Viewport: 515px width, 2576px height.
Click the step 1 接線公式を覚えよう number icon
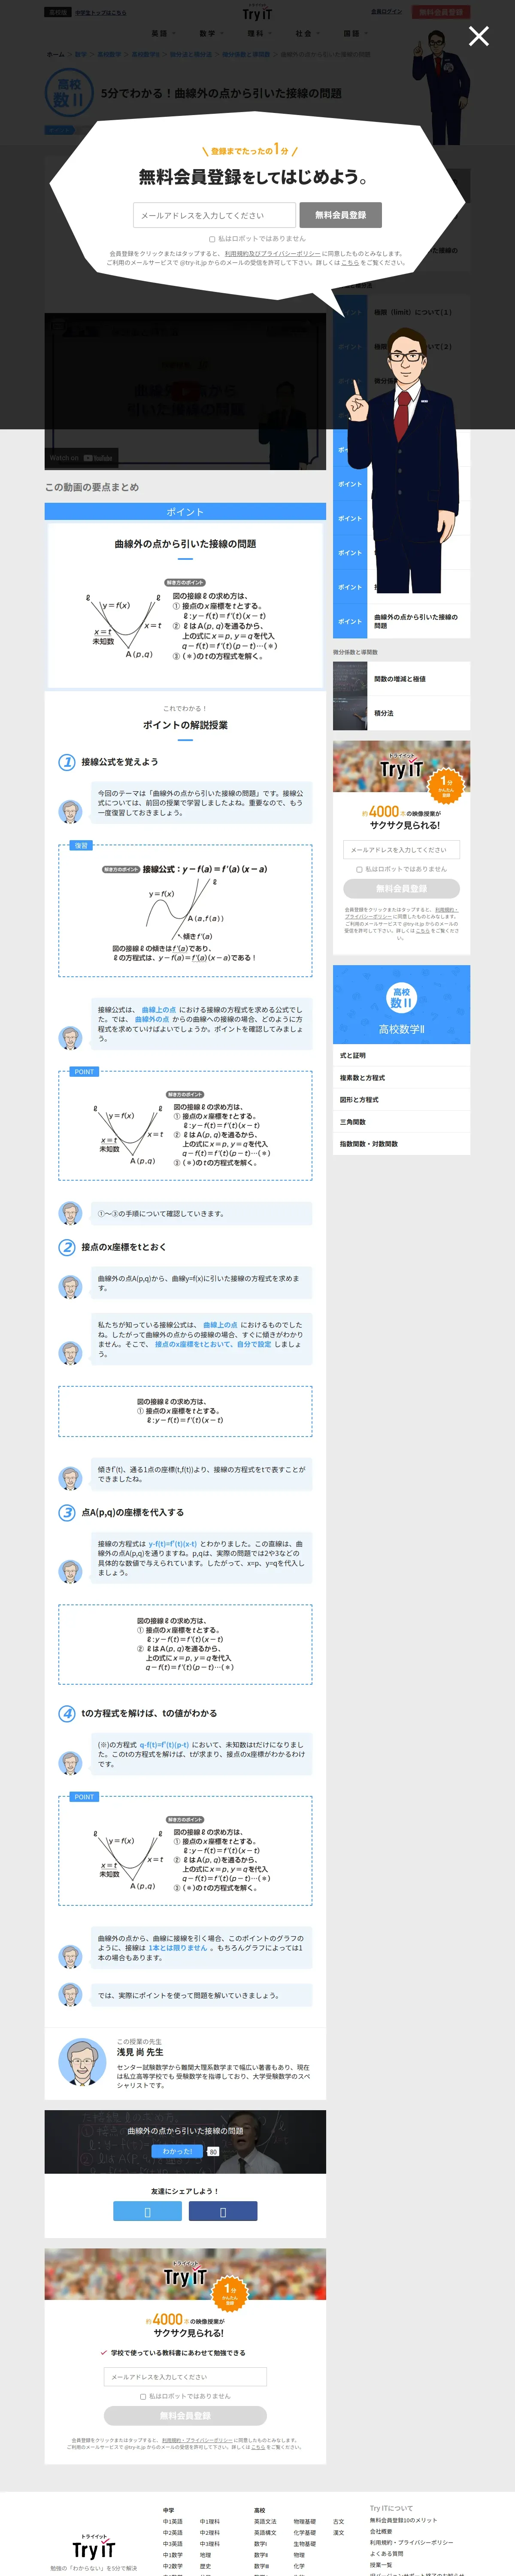(67, 762)
